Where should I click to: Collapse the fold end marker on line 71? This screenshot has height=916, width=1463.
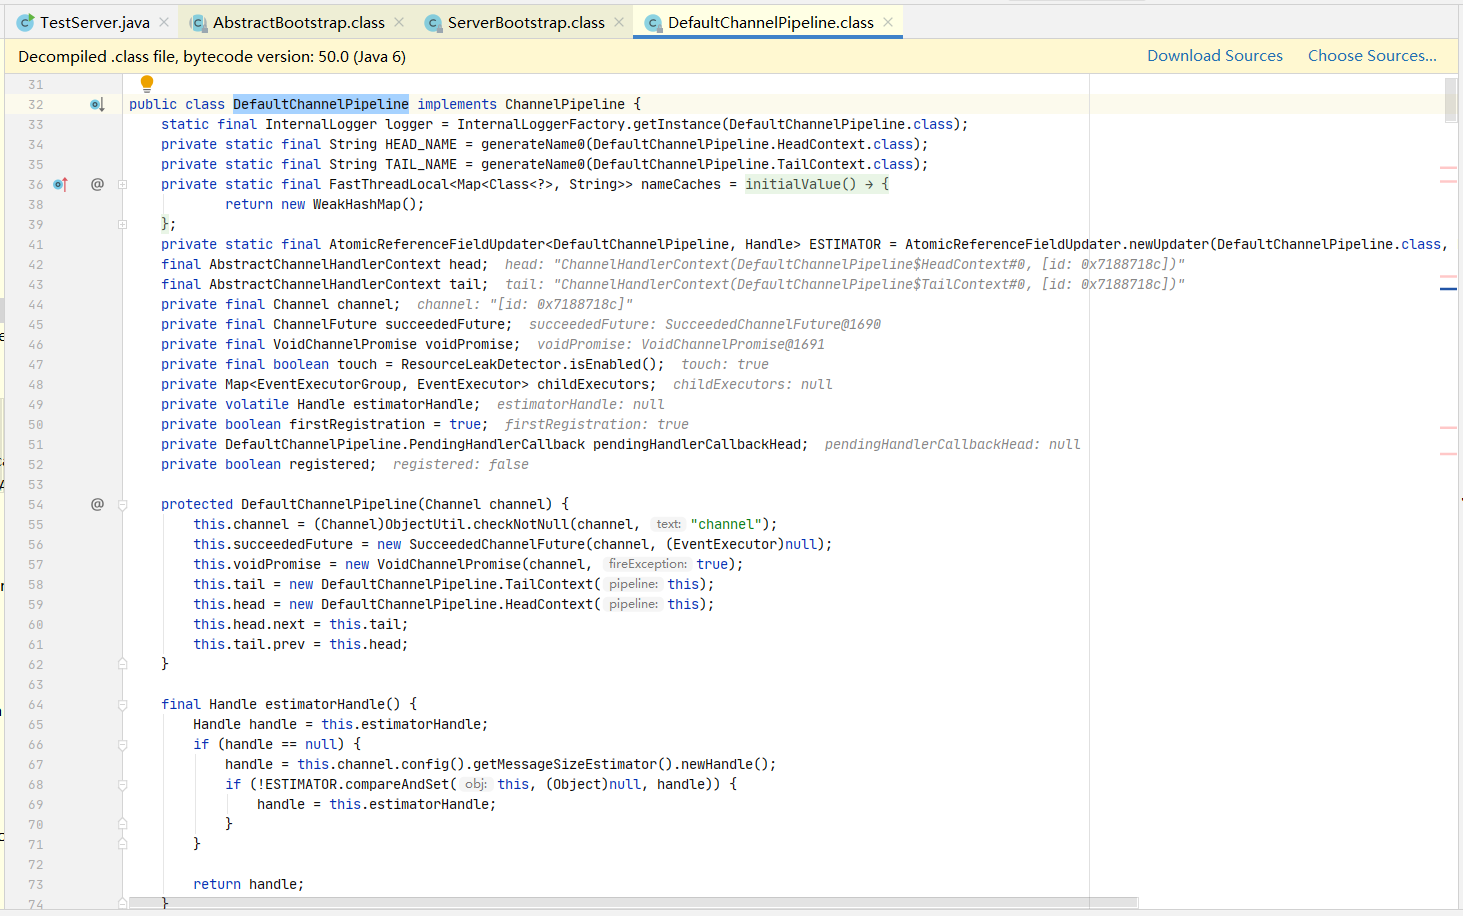[x=122, y=844]
